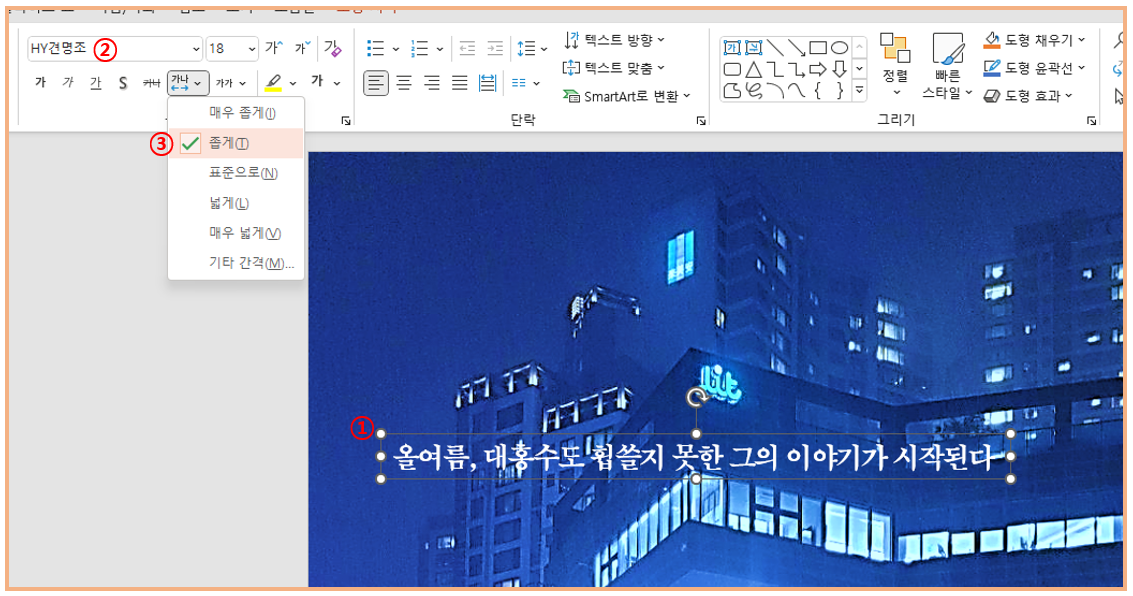The height and width of the screenshot is (596, 1133).
Task: Select the curve shape
Action: point(797,91)
